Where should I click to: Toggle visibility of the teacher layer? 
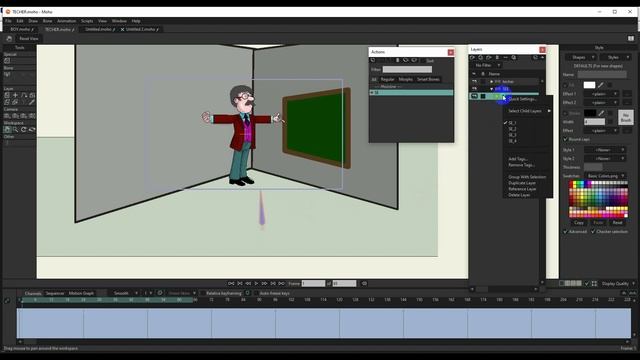474,82
